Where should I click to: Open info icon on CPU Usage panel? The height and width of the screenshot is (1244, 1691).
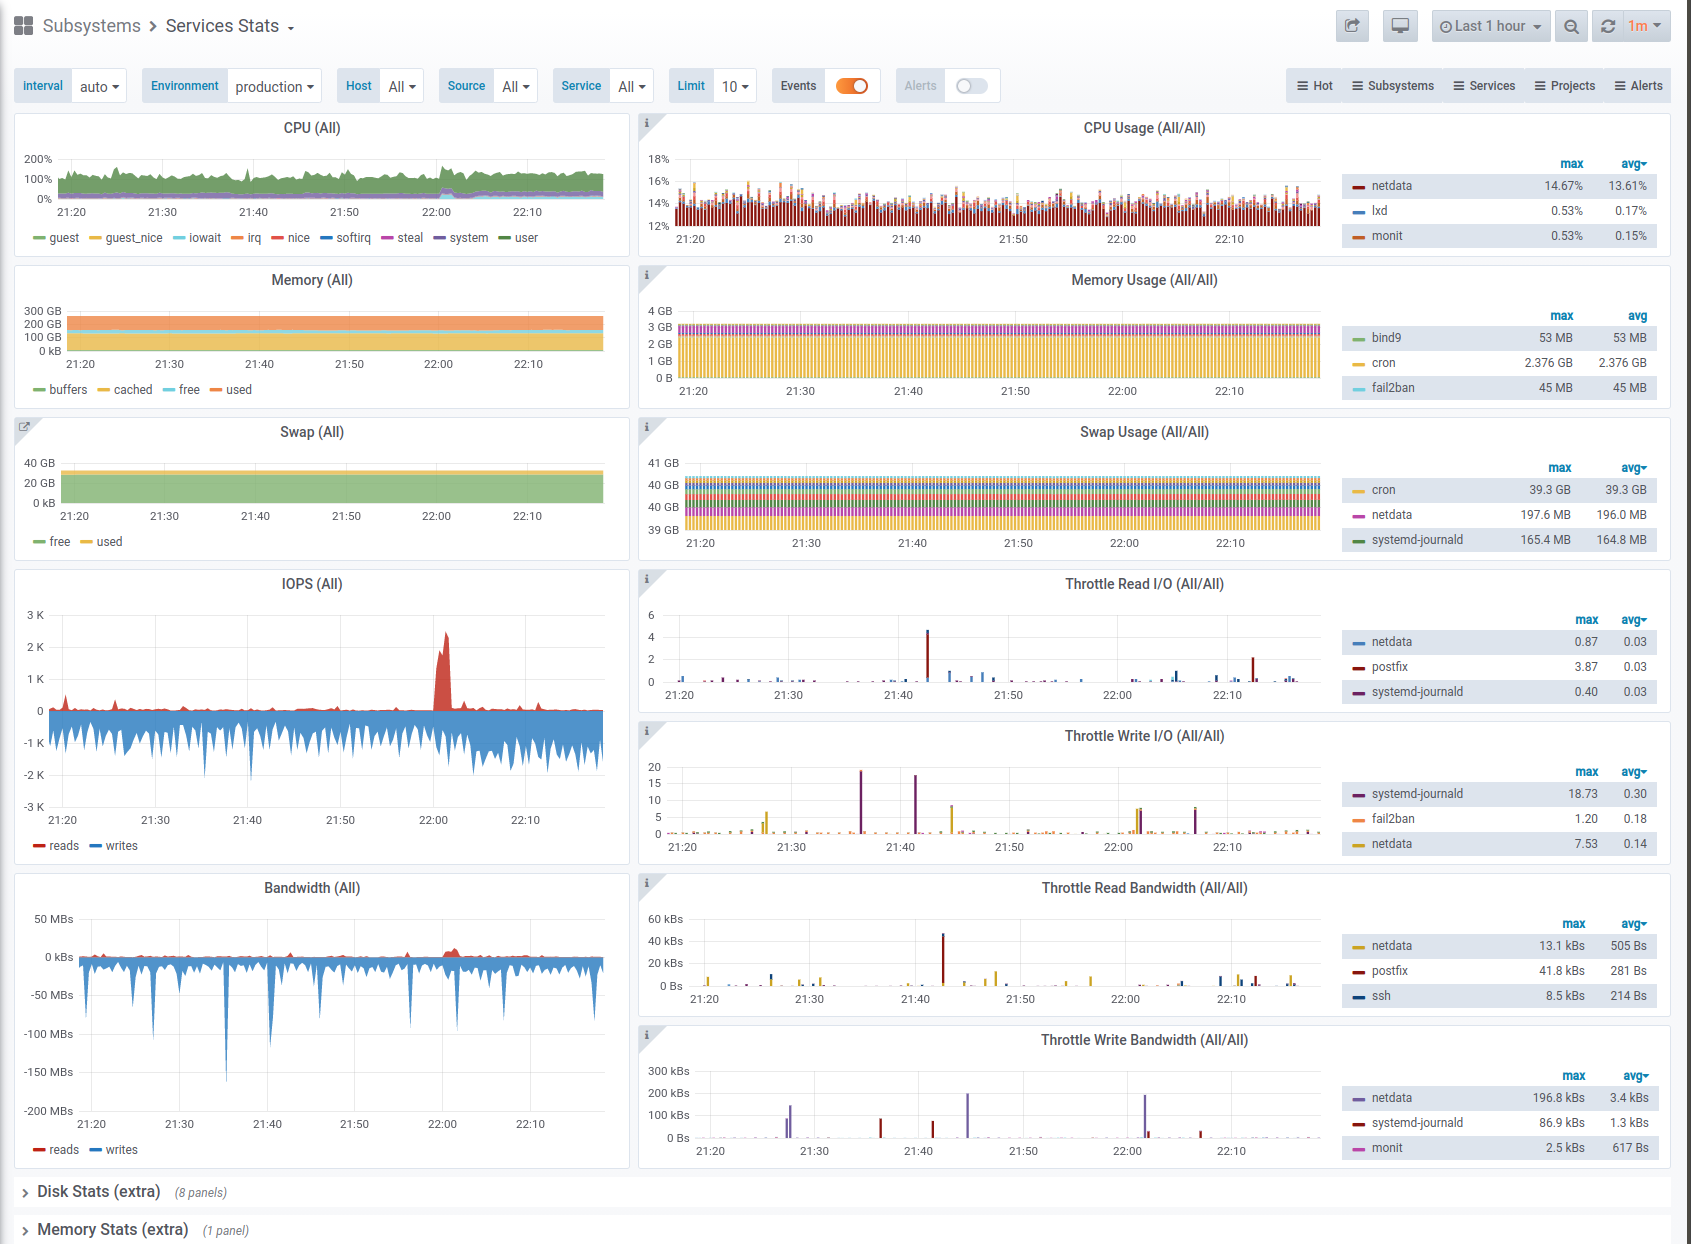click(647, 123)
